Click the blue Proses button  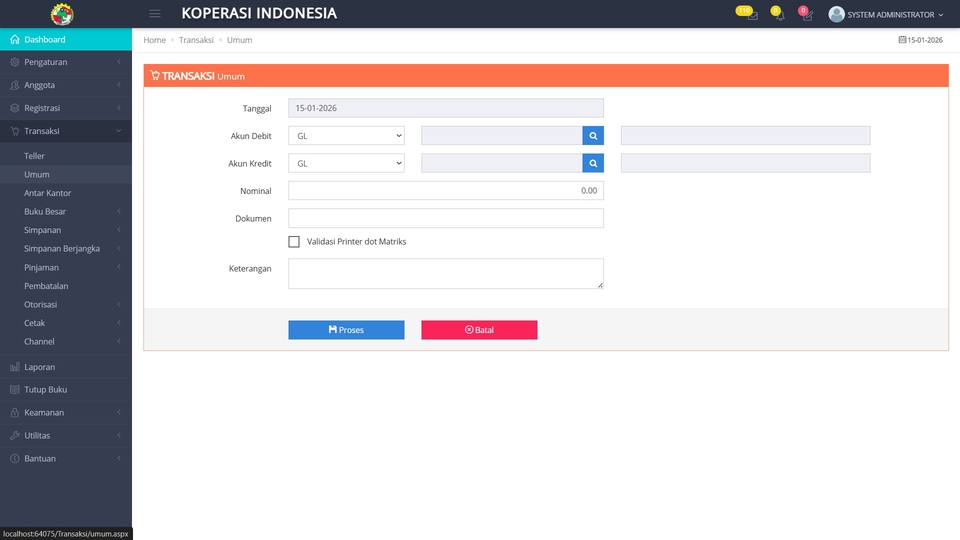[346, 330]
